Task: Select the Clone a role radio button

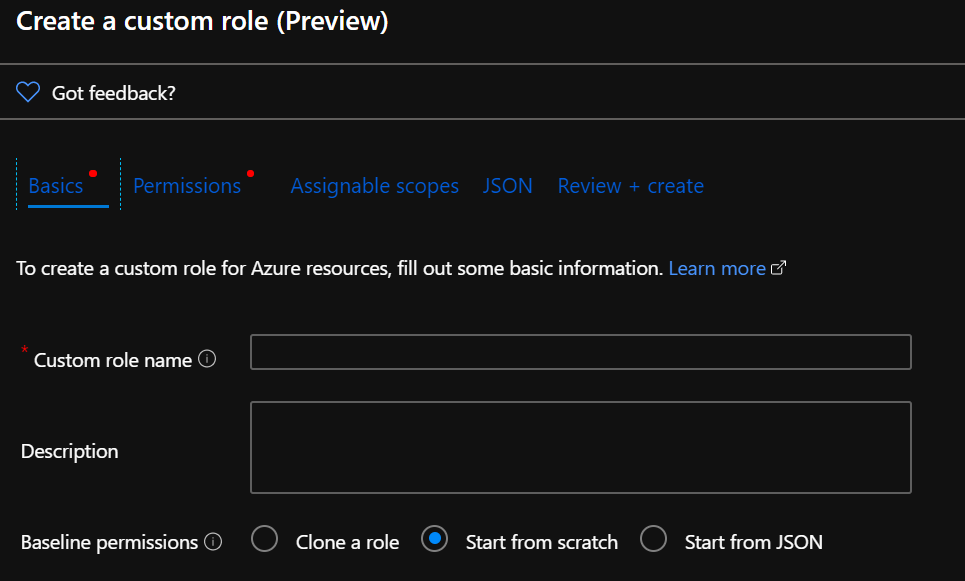Action: point(265,540)
